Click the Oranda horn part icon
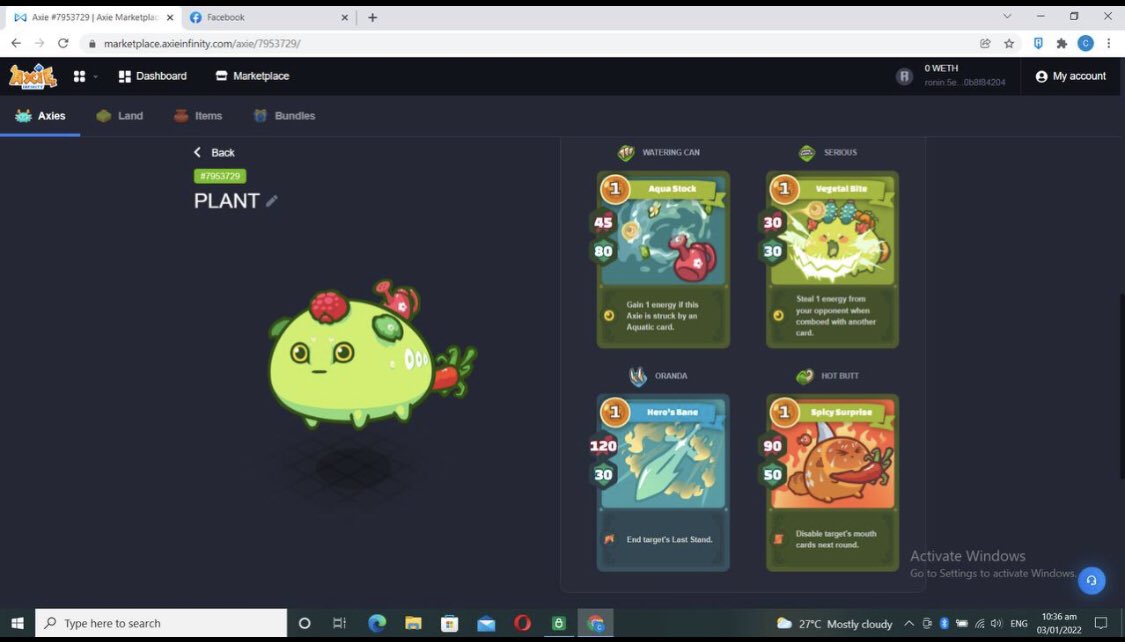 click(x=638, y=376)
